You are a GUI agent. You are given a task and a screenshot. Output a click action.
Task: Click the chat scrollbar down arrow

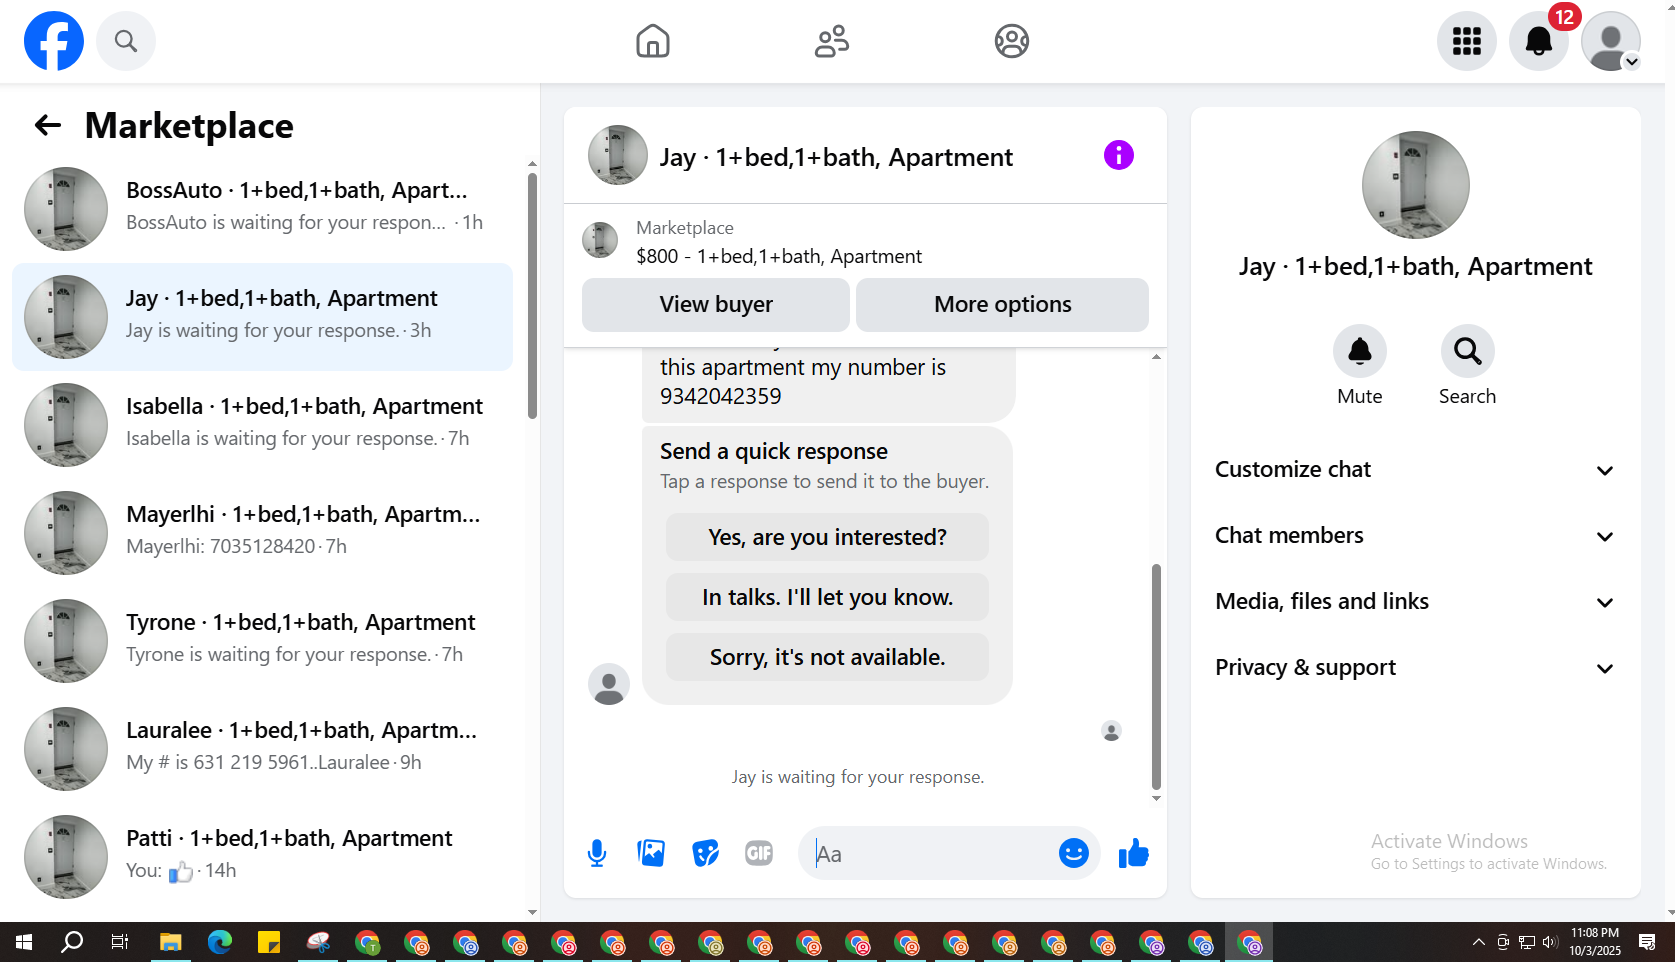[x=1156, y=798]
